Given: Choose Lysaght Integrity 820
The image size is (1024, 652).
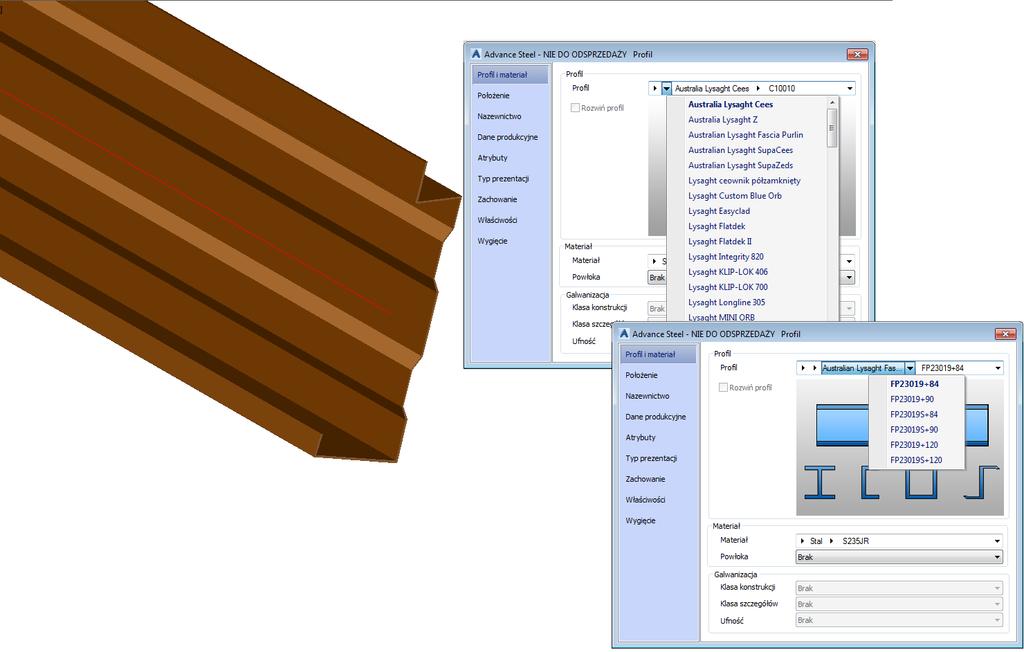Looking at the screenshot, I should click(x=726, y=257).
